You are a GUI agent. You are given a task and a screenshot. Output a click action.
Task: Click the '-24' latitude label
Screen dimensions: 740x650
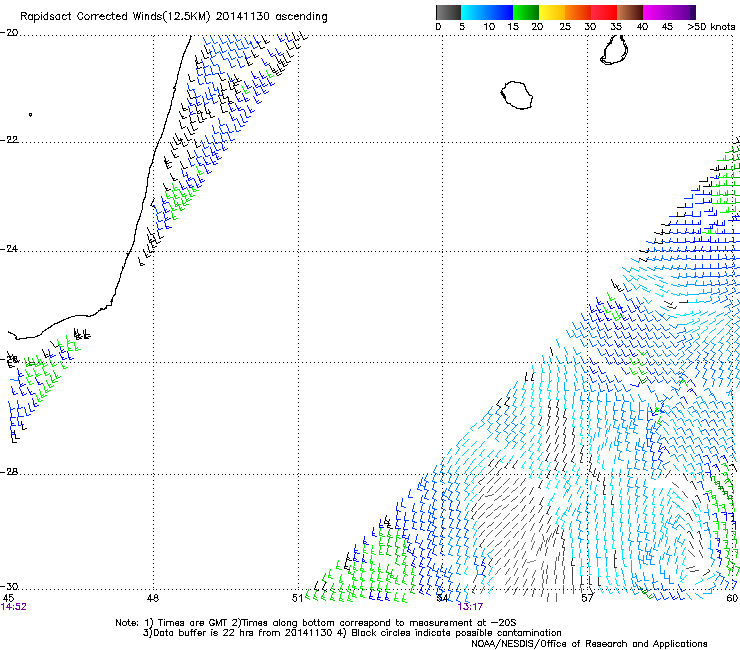[x=9, y=249]
